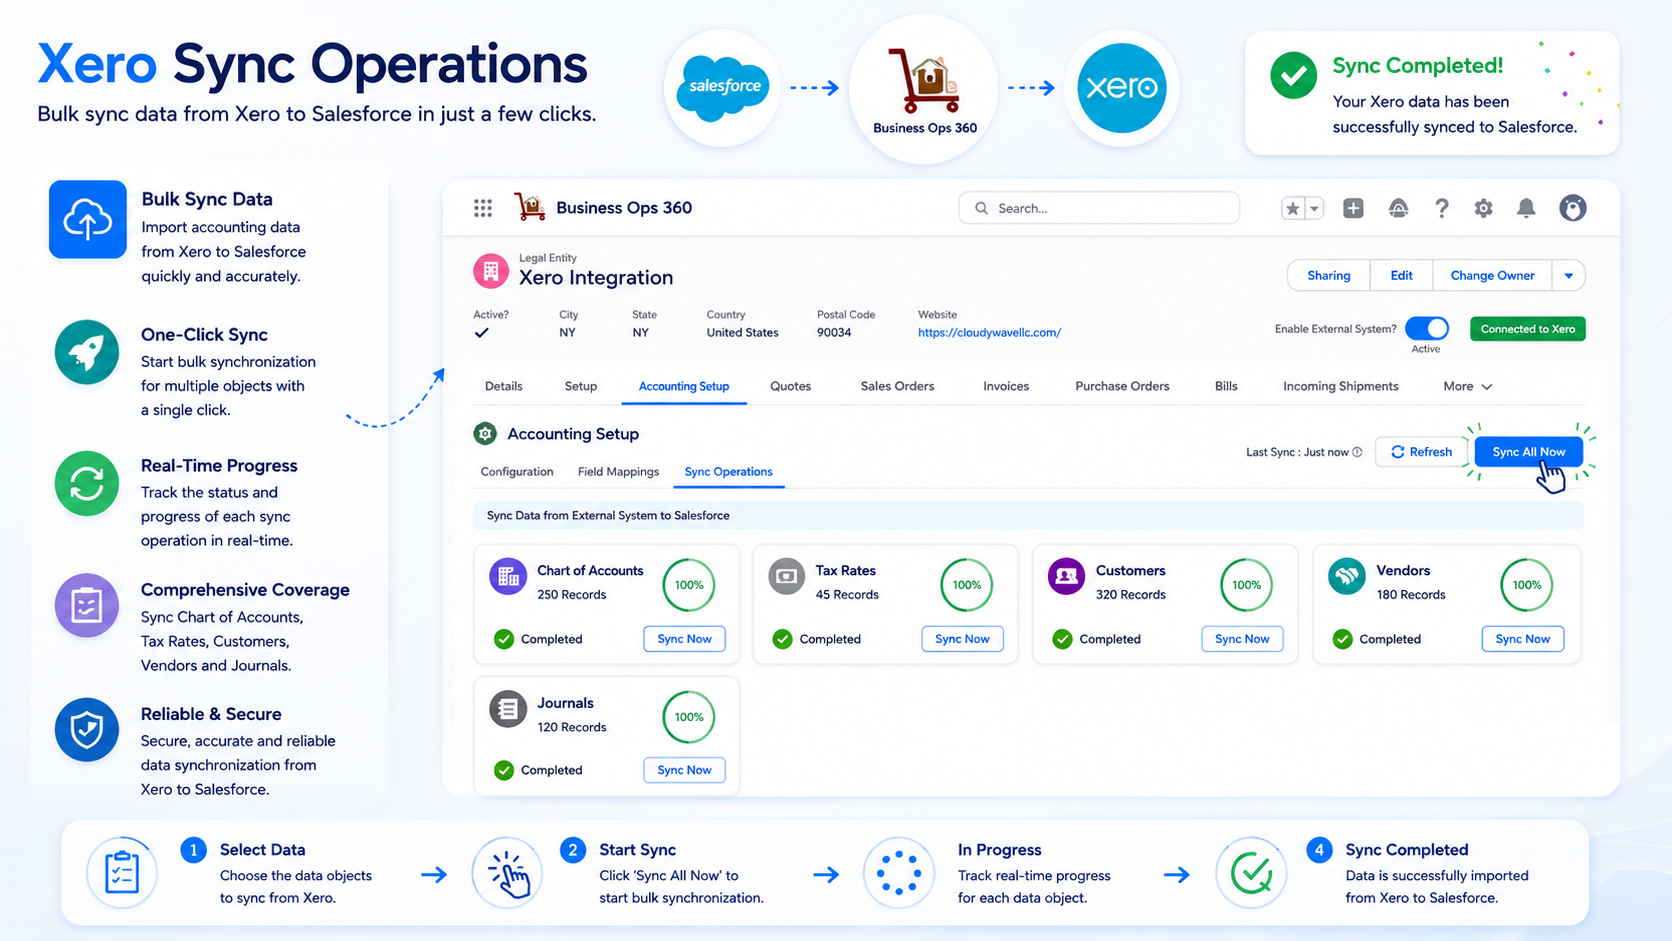The width and height of the screenshot is (1672, 941).
Task: Click the Last Sync info icon
Action: 1357,452
